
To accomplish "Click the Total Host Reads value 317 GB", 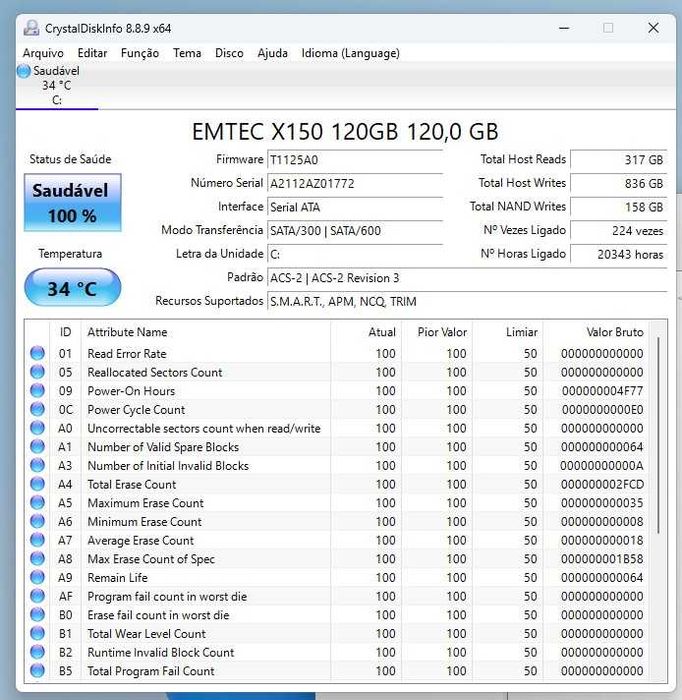I will [619, 160].
